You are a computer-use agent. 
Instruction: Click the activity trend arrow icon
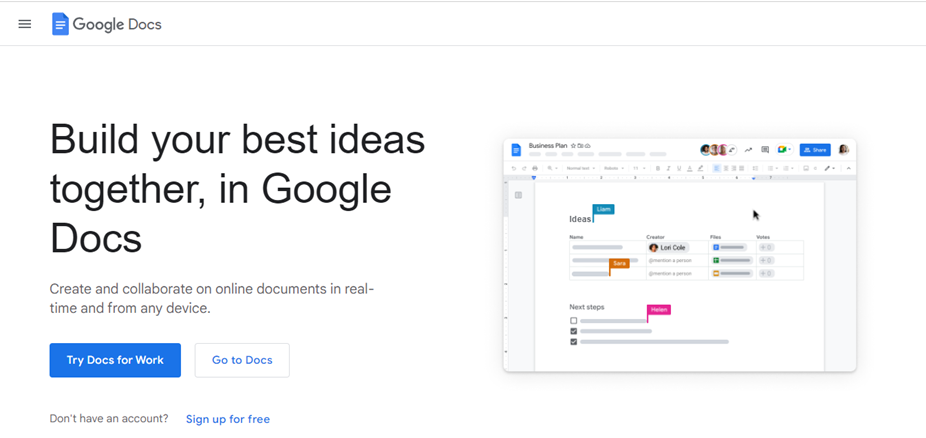(x=748, y=150)
